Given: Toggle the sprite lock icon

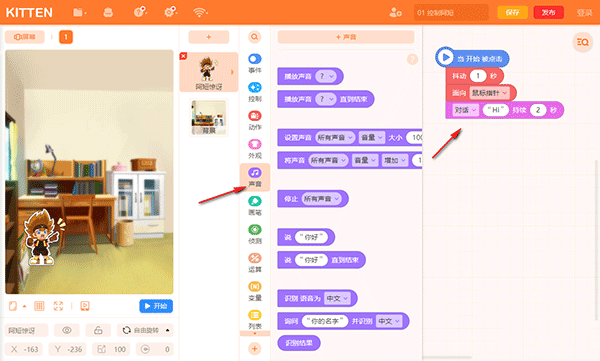Looking at the screenshot, I should point(98,330).
